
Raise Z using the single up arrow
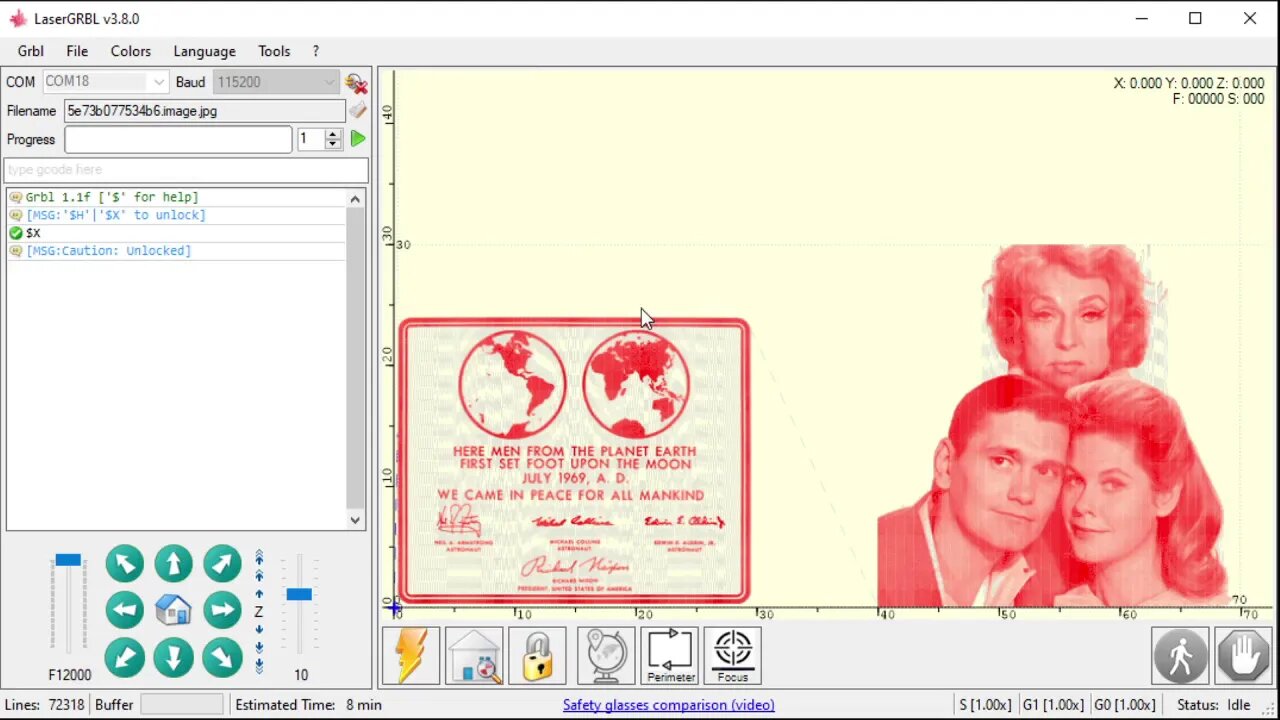coord(259,594)
